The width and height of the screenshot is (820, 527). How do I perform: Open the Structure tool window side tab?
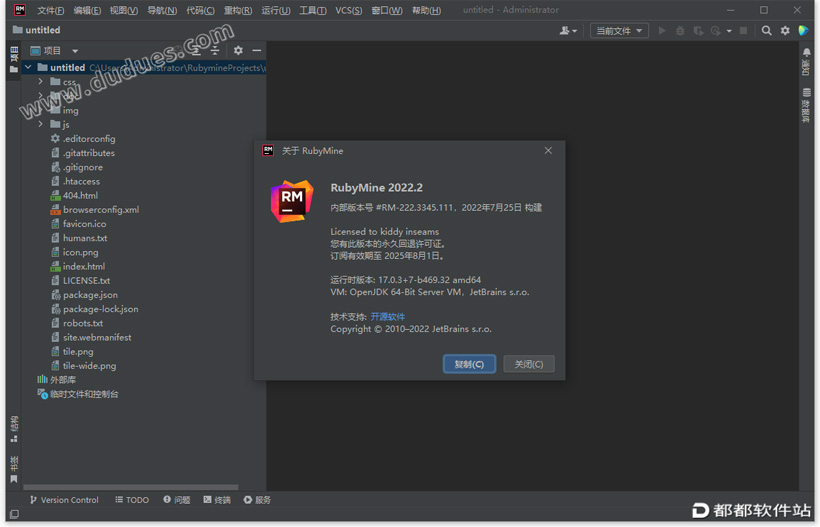(x=14, y=429)
